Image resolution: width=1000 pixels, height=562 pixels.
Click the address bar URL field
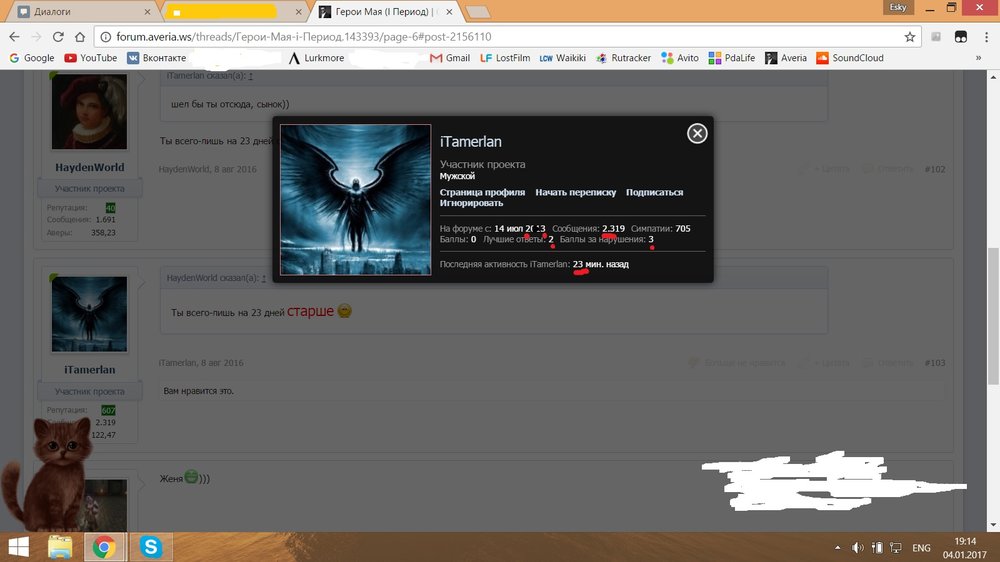point(500,36)
